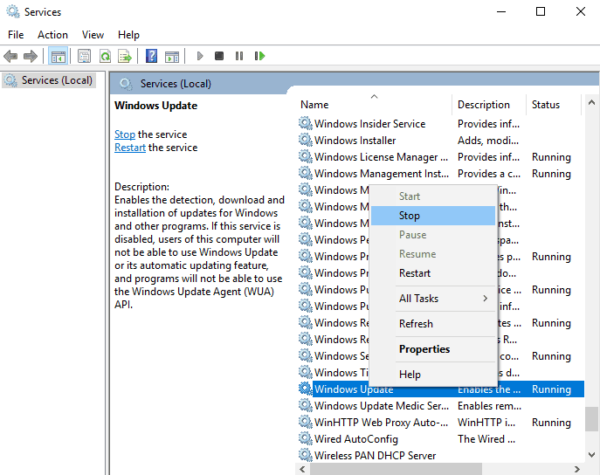
Task: Click the Stop the service link
Action: pyautogui.click(x=125, y=134)
